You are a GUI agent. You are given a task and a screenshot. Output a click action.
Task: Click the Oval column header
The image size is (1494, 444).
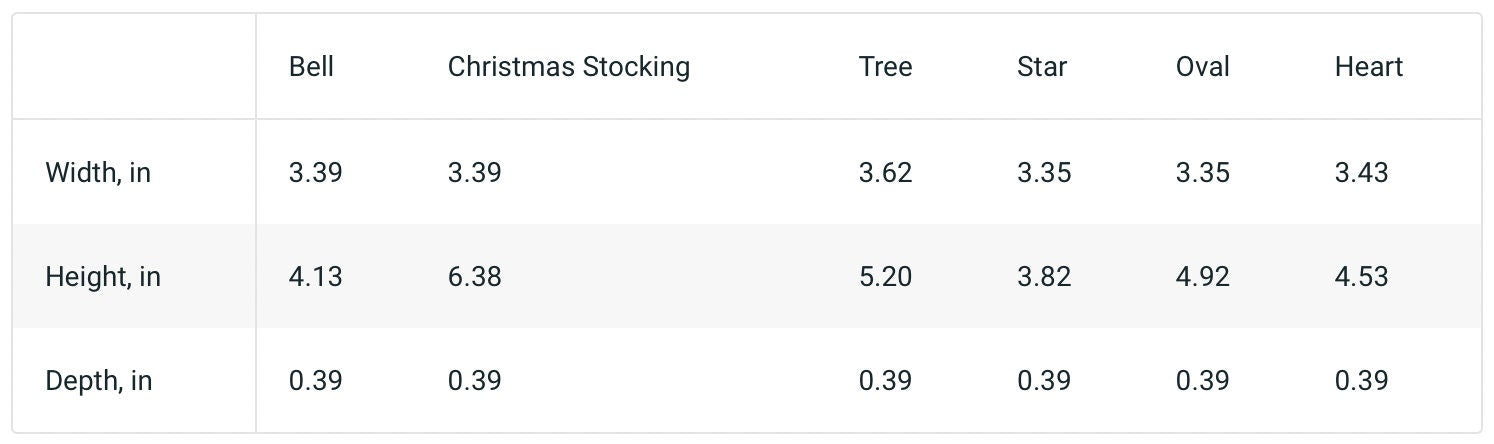(1202, 67)
